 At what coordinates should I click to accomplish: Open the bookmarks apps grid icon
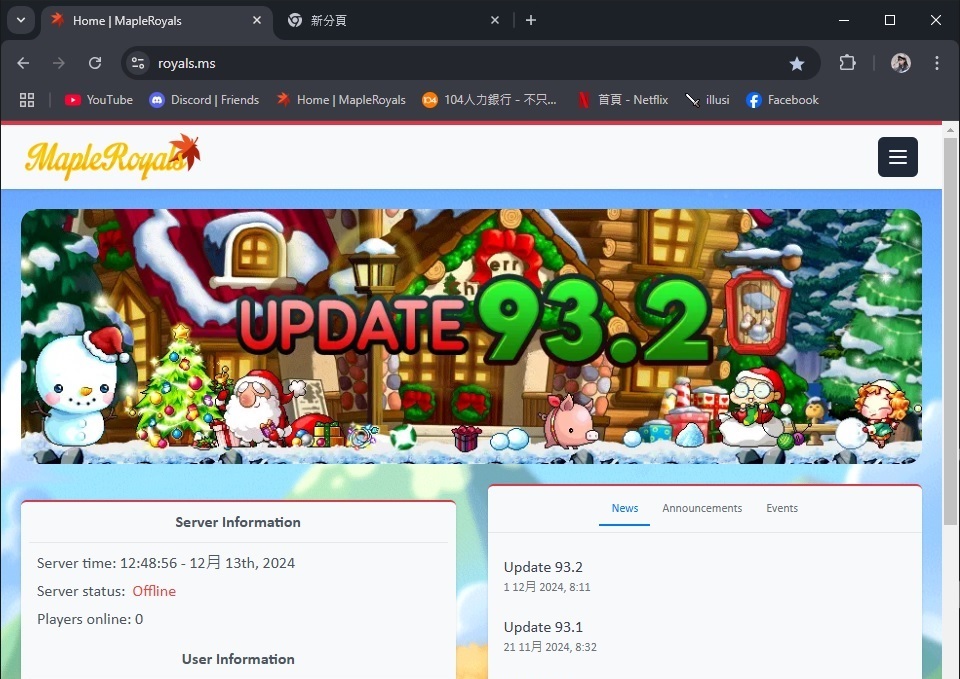pyautogui.click(x=27, y=100)
